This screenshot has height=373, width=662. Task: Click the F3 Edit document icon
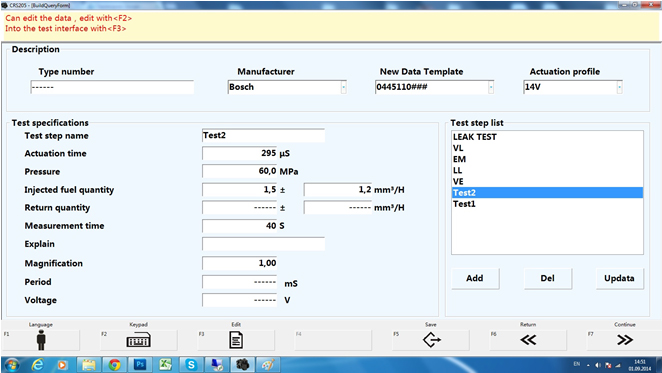pos(236,340)
